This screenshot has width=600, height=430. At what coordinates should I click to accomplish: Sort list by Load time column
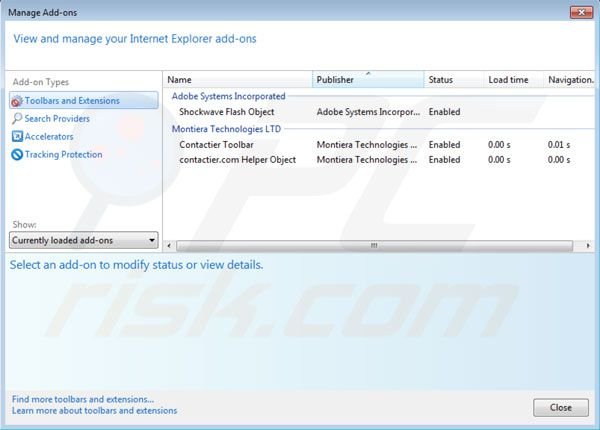pos(514,80)
